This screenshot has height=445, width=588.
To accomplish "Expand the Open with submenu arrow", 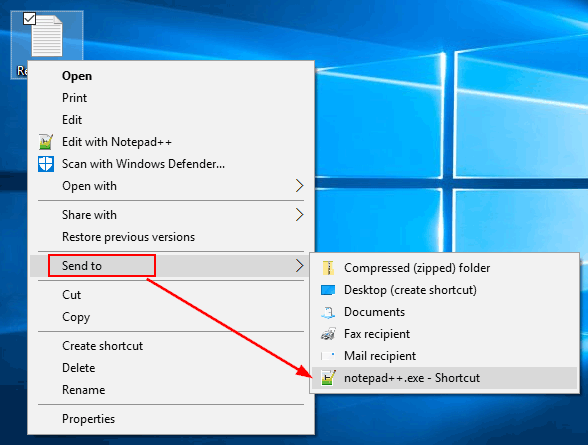I will tap(299, 186).
